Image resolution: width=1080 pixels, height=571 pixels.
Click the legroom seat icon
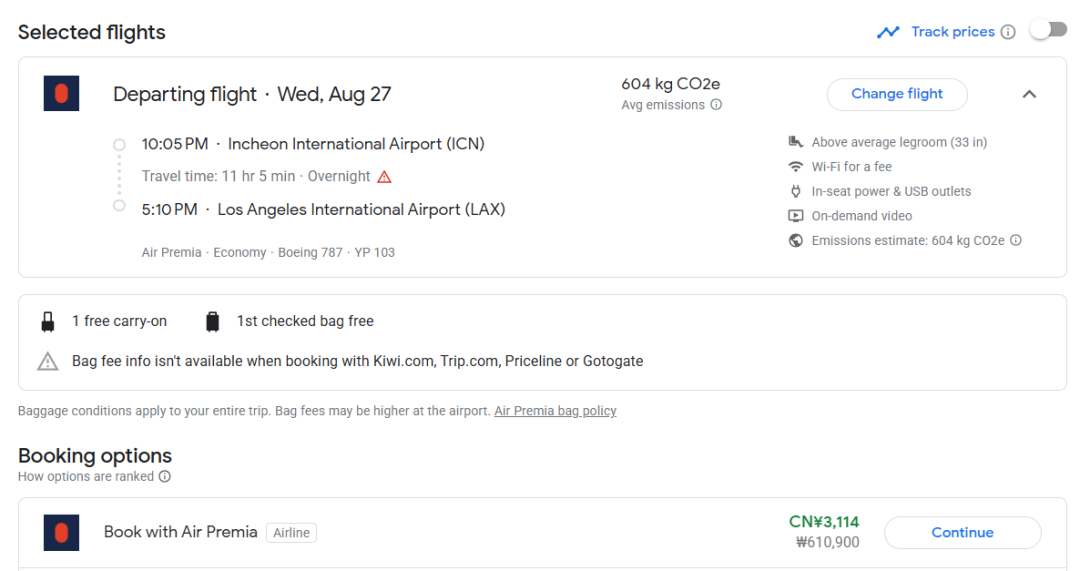point(796,142)
